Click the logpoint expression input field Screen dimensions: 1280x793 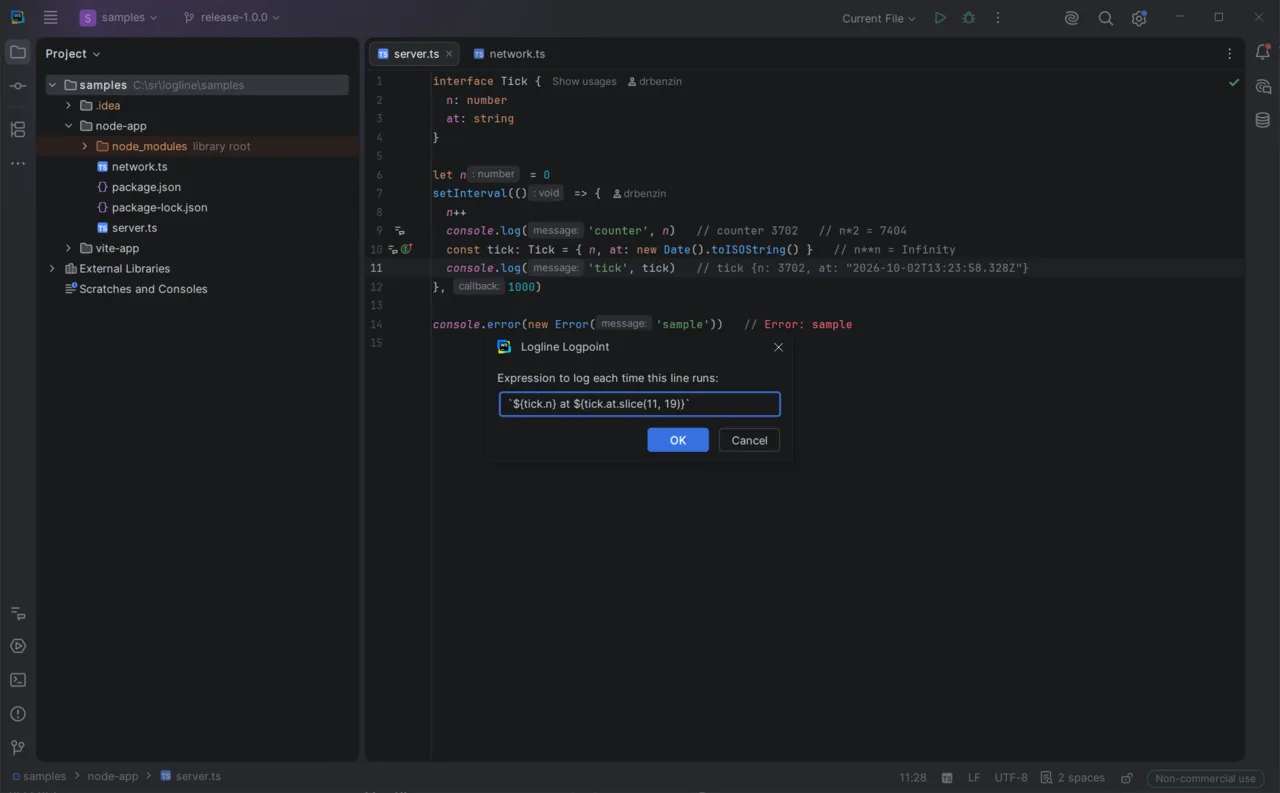640,404
